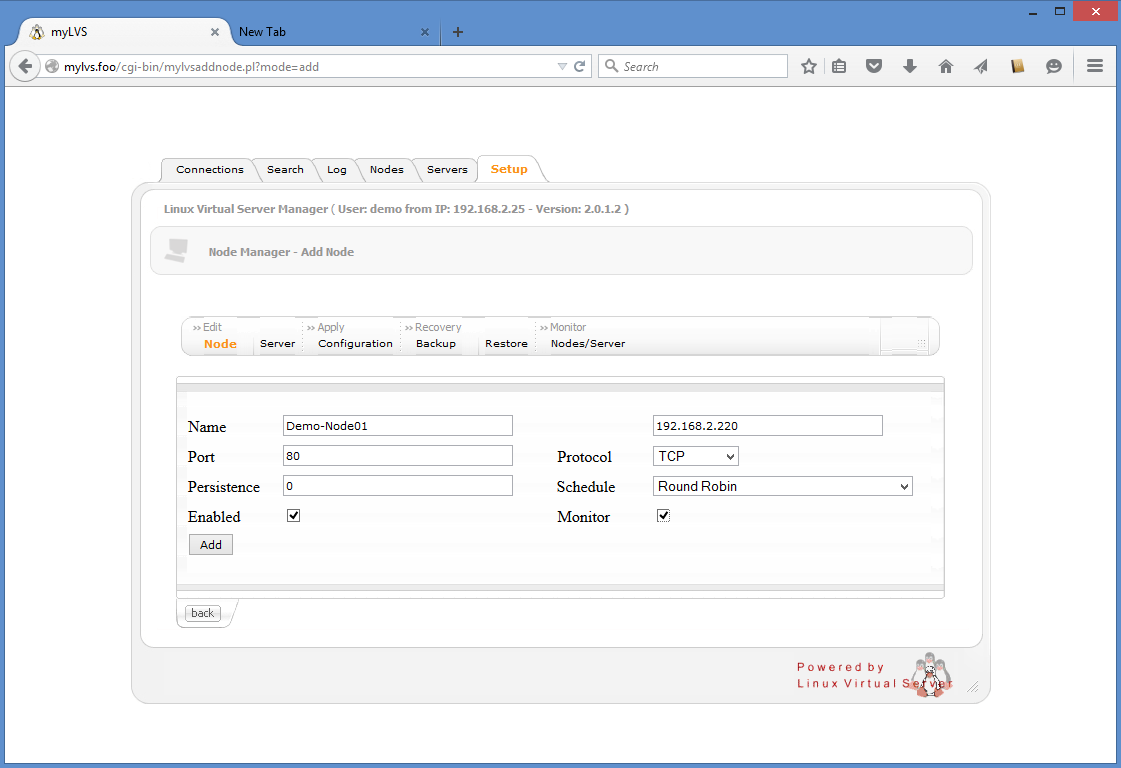This screenshot has width=1121, height=768.
Task: Go to the browser home icon
Action: (945, 67)
